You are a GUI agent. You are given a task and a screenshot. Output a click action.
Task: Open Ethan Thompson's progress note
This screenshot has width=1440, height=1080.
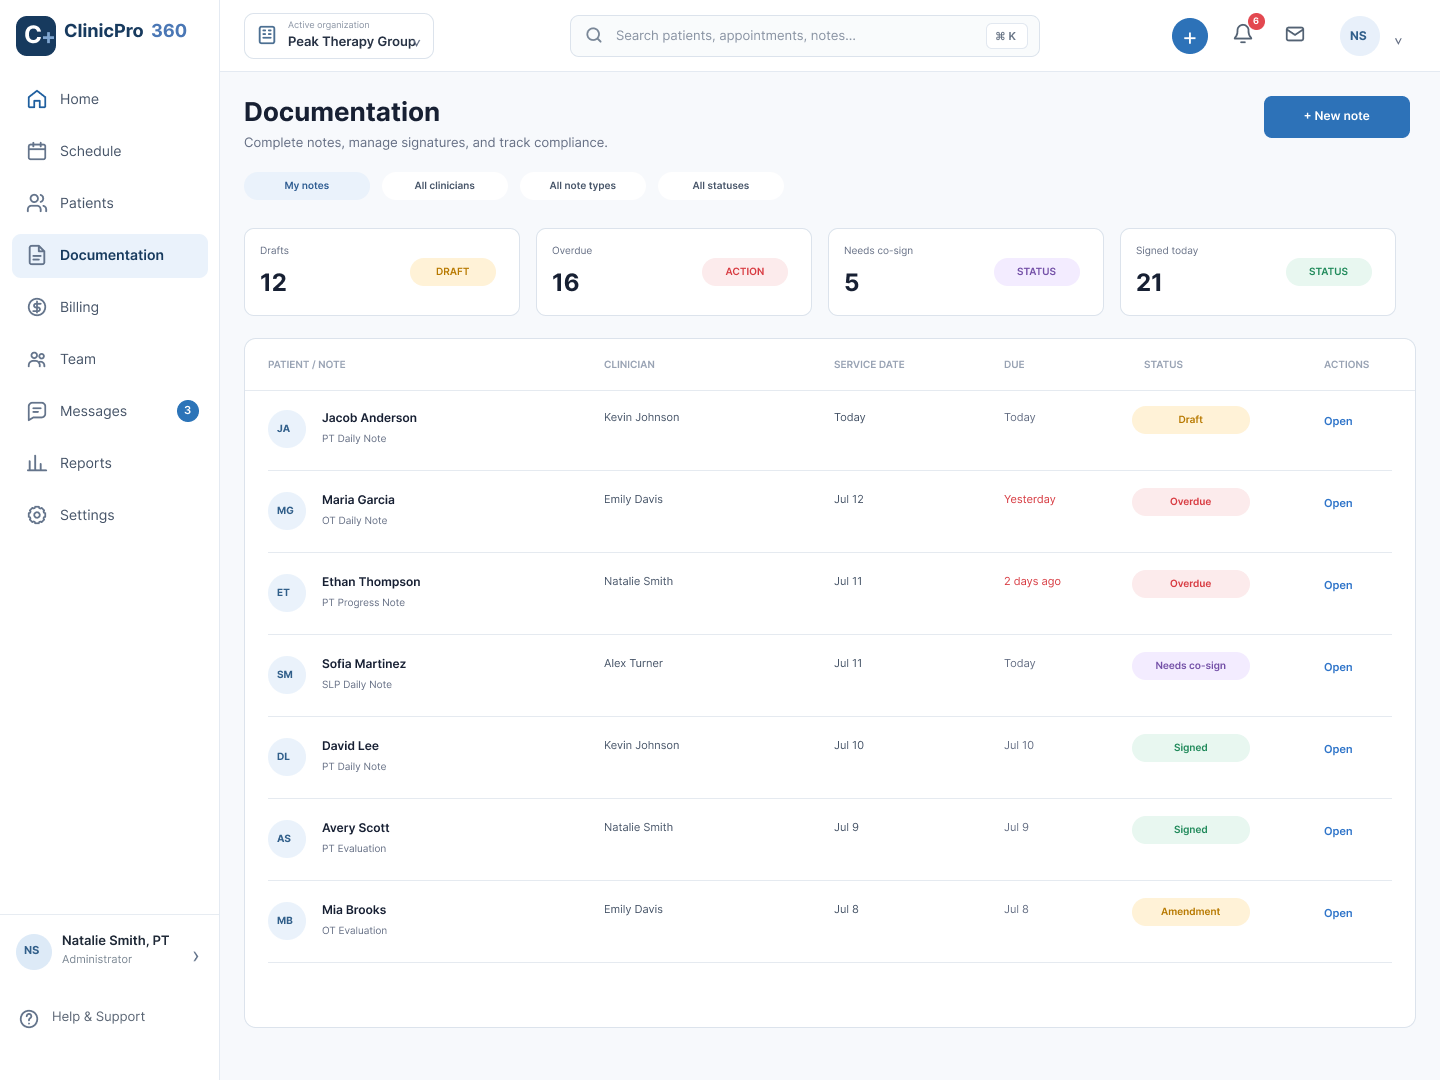[x=1338, y=586]
